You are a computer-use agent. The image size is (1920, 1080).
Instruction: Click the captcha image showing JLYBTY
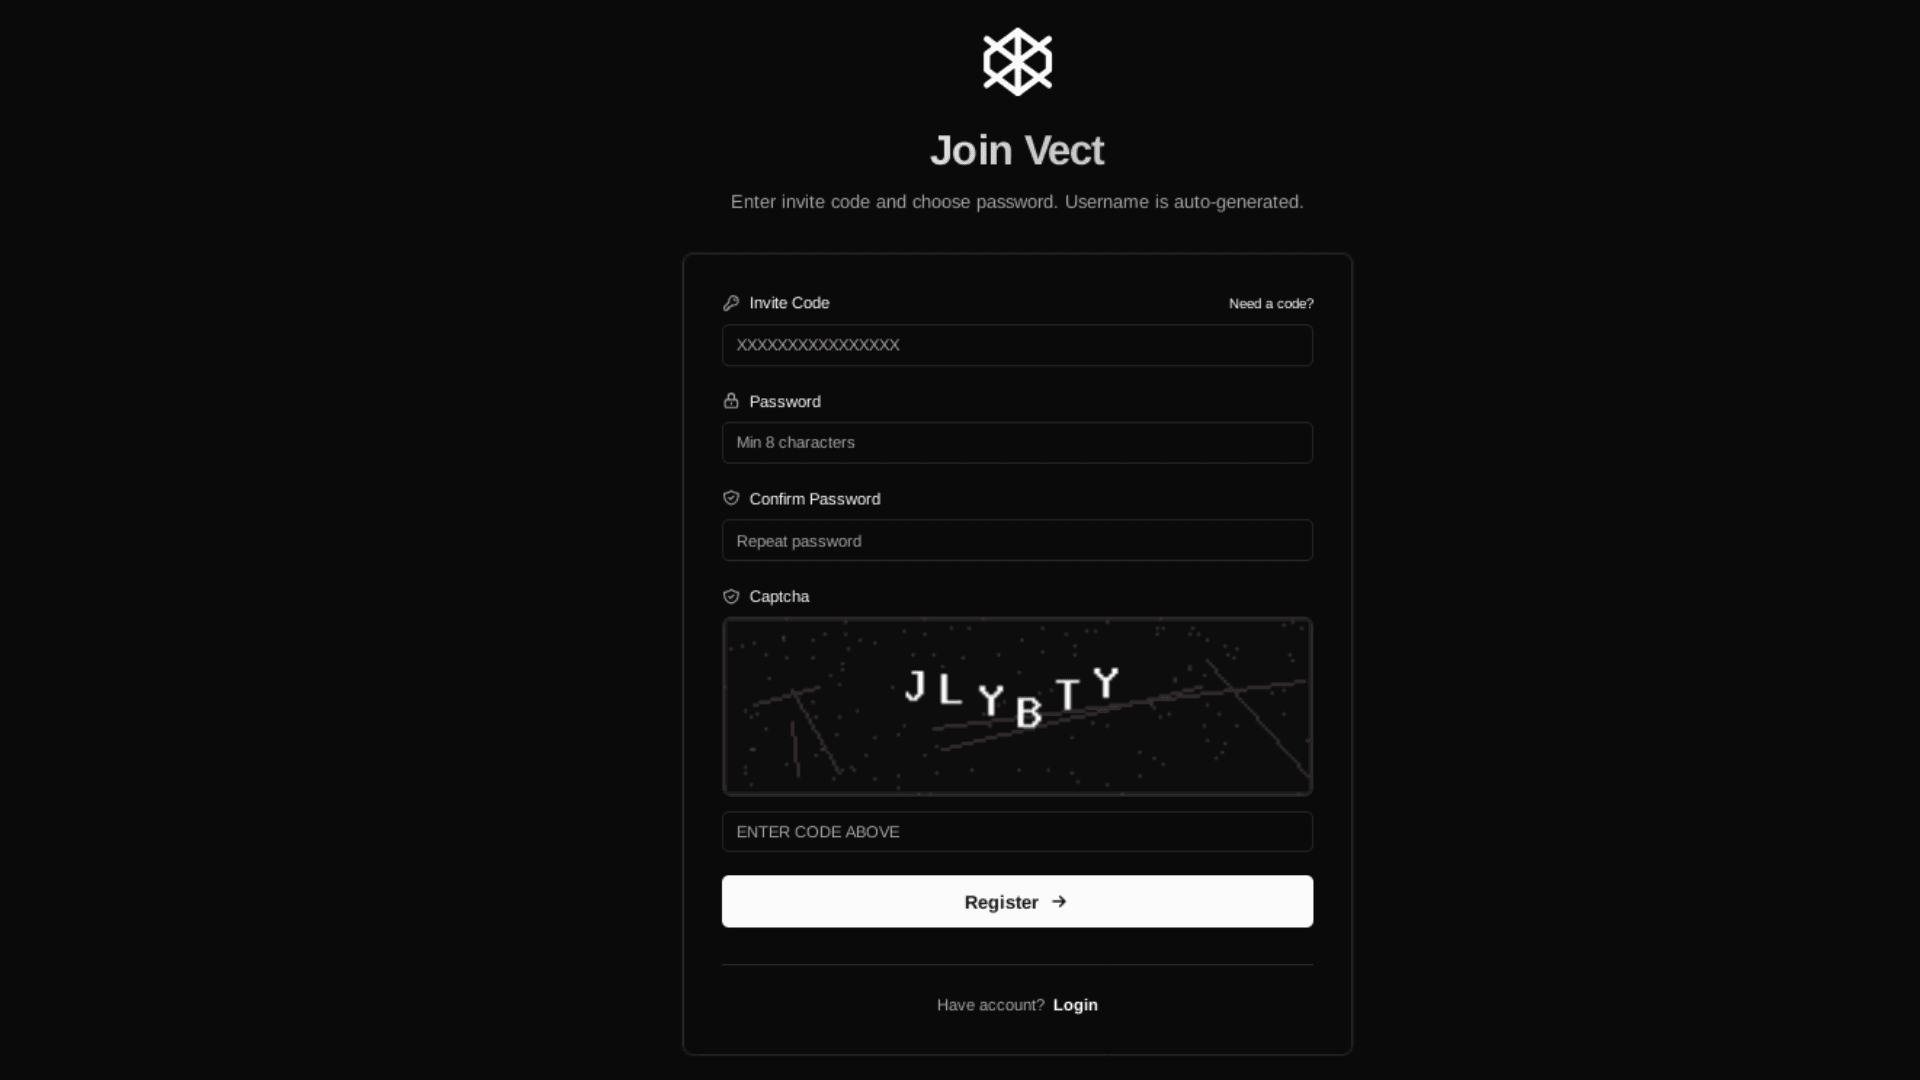1017,707
